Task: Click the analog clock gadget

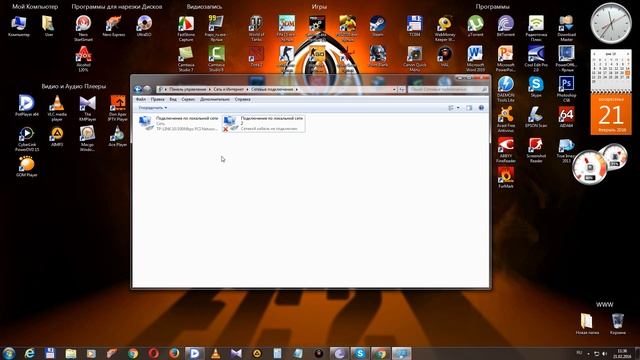Action: (611, 23)
